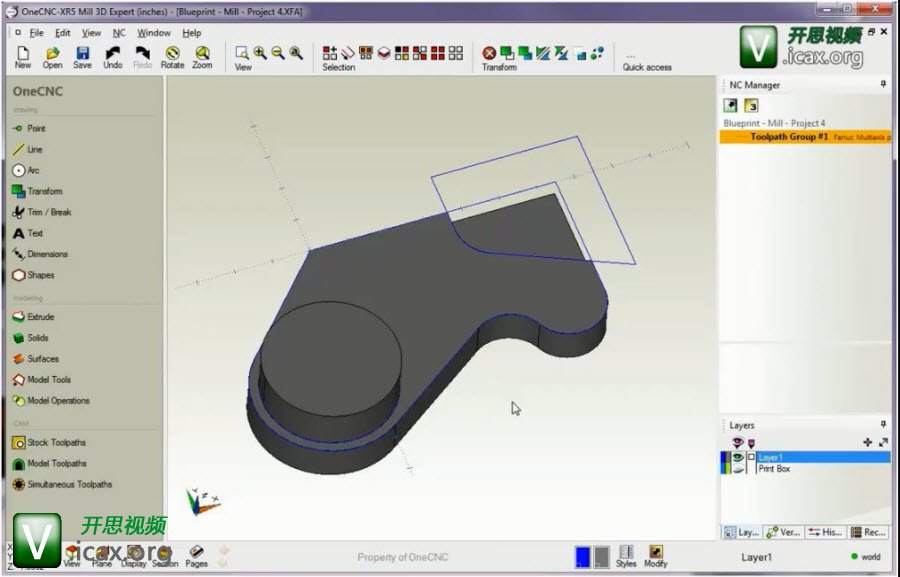Toggle Print Box layer visibility
The height and width of the screenshot is (577, 900).
click(739, 469)
